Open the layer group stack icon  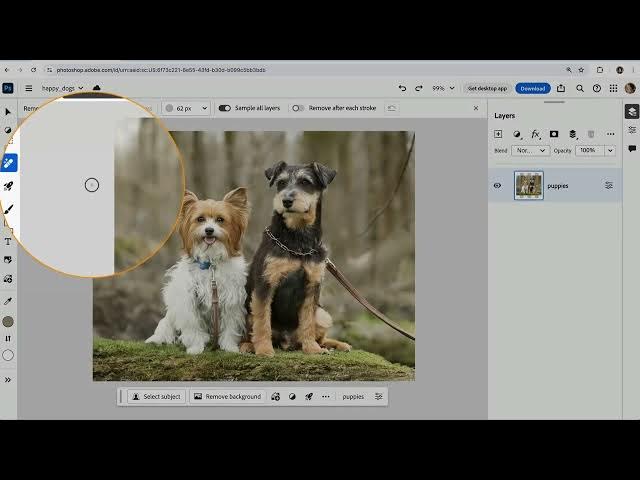pos(573,134)
